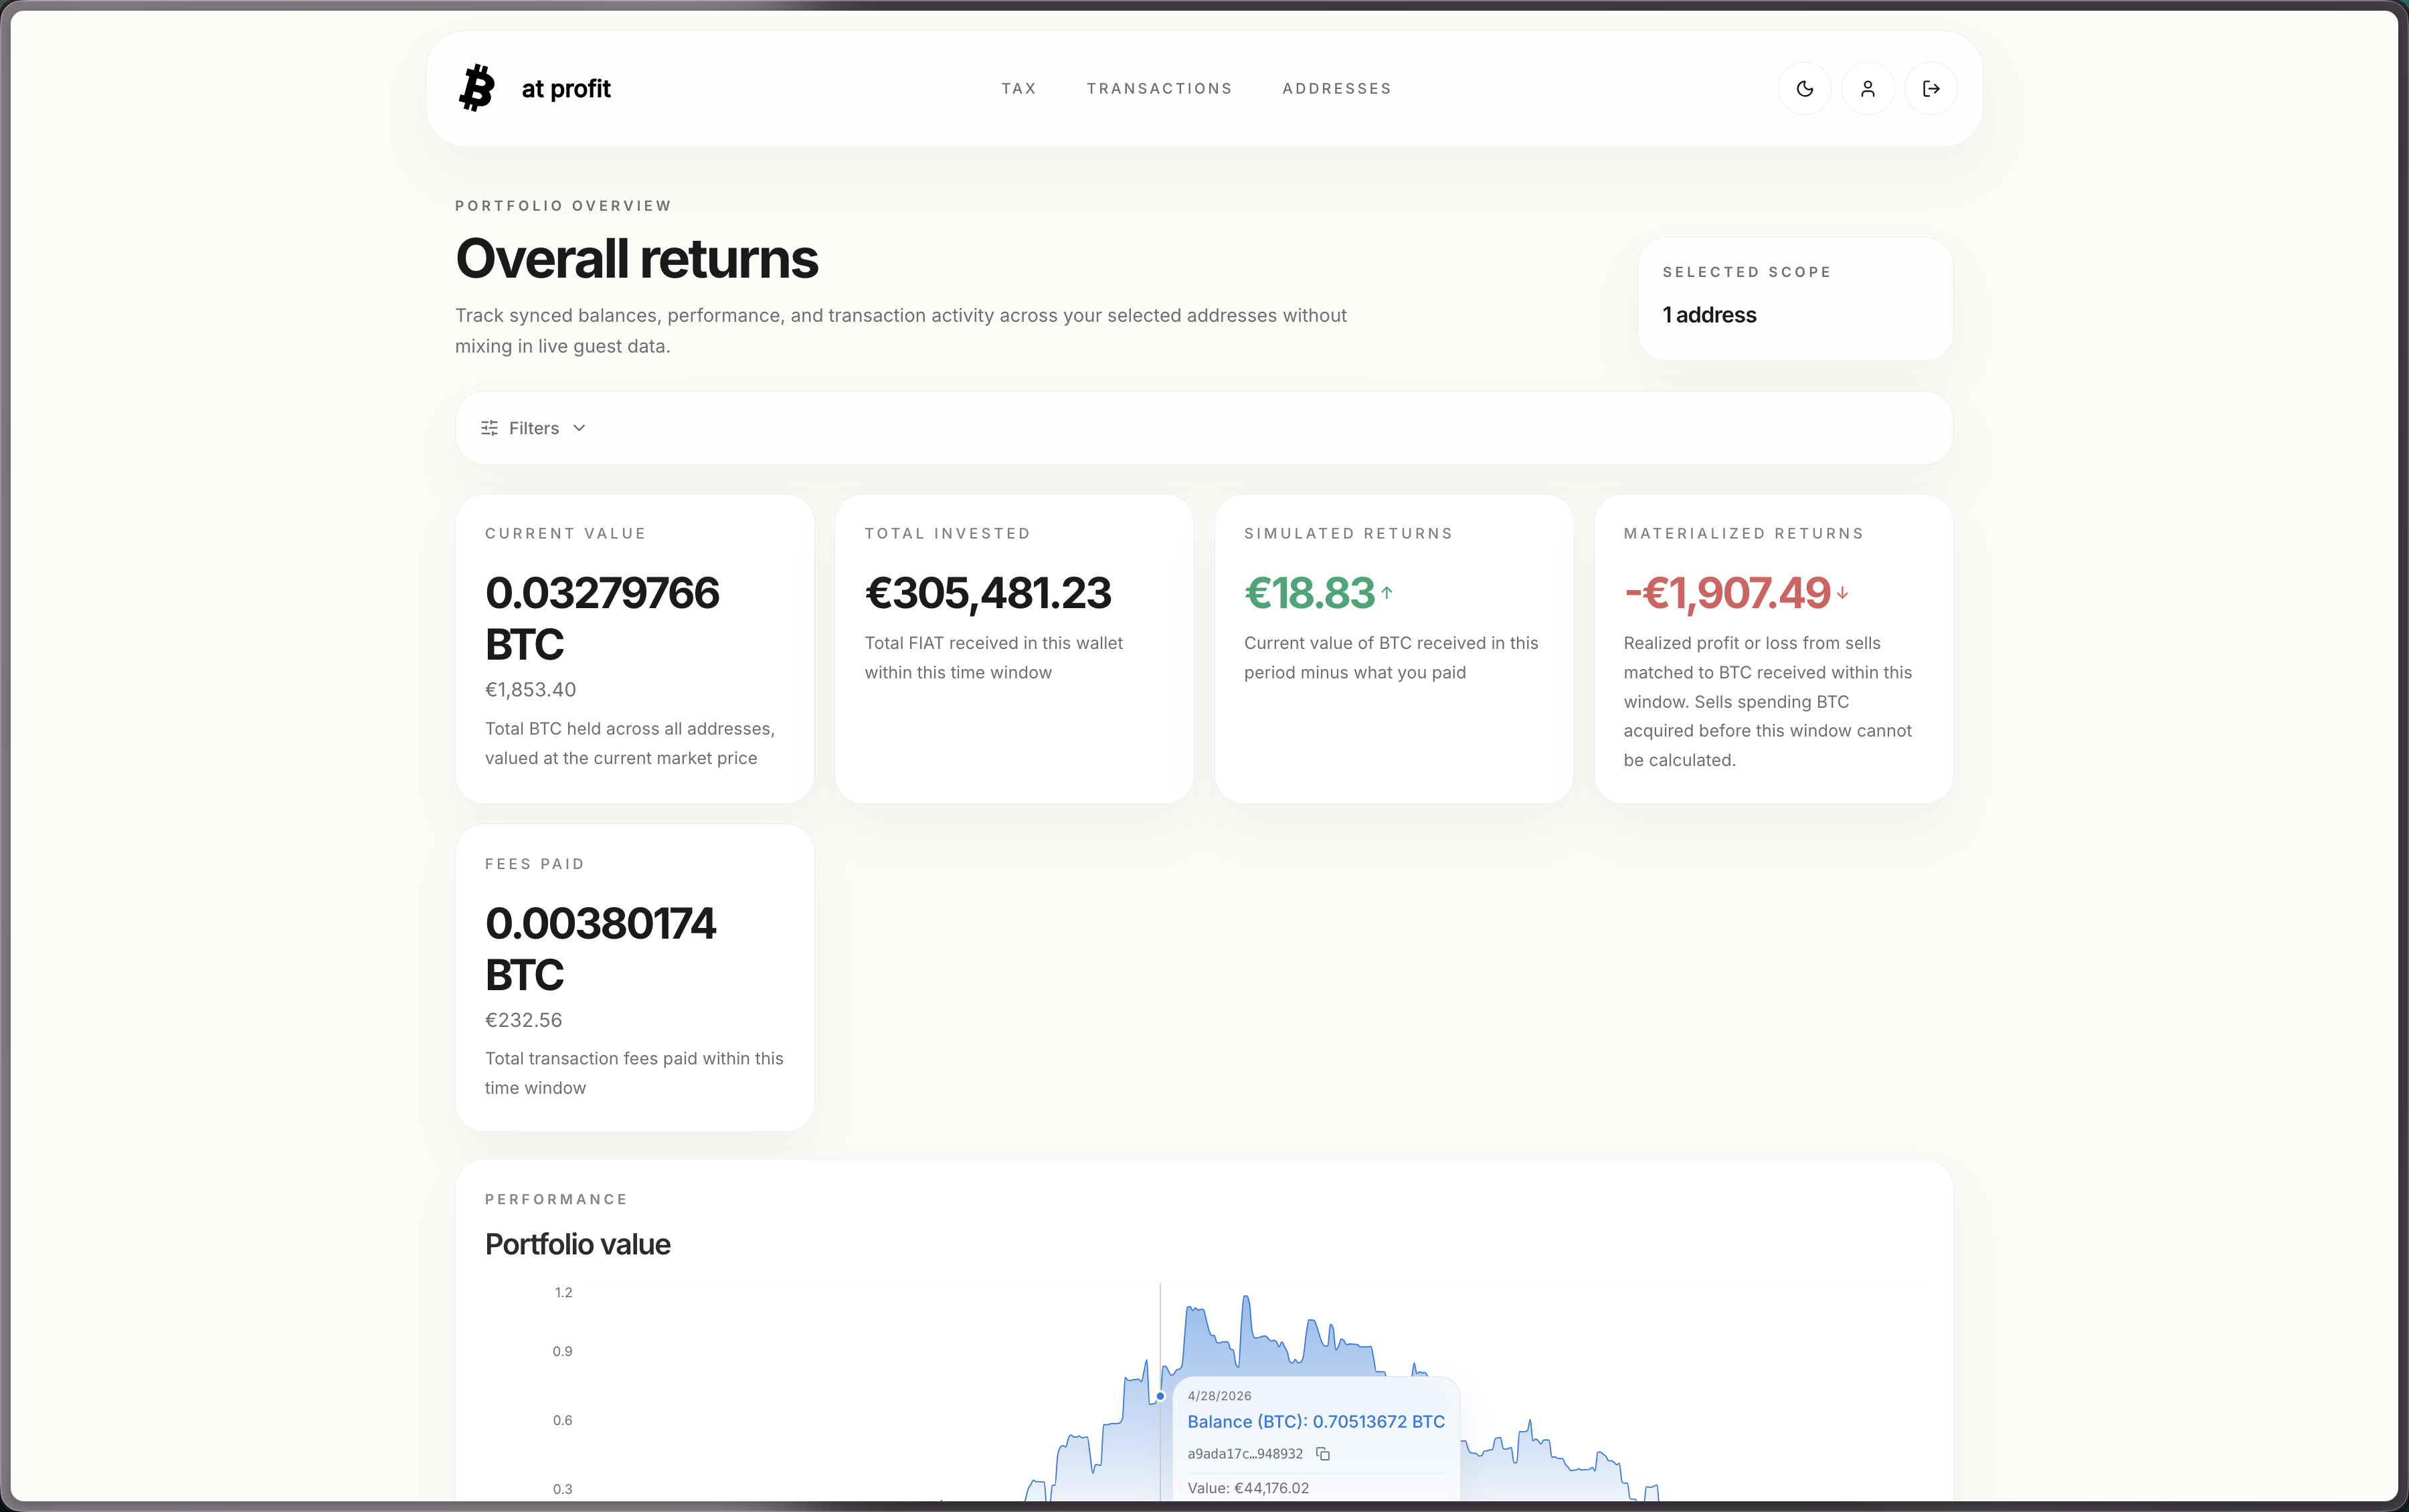Click the TOTAL INVESTED card title
The image size is (2409, 1512).
tap(947, 534)
